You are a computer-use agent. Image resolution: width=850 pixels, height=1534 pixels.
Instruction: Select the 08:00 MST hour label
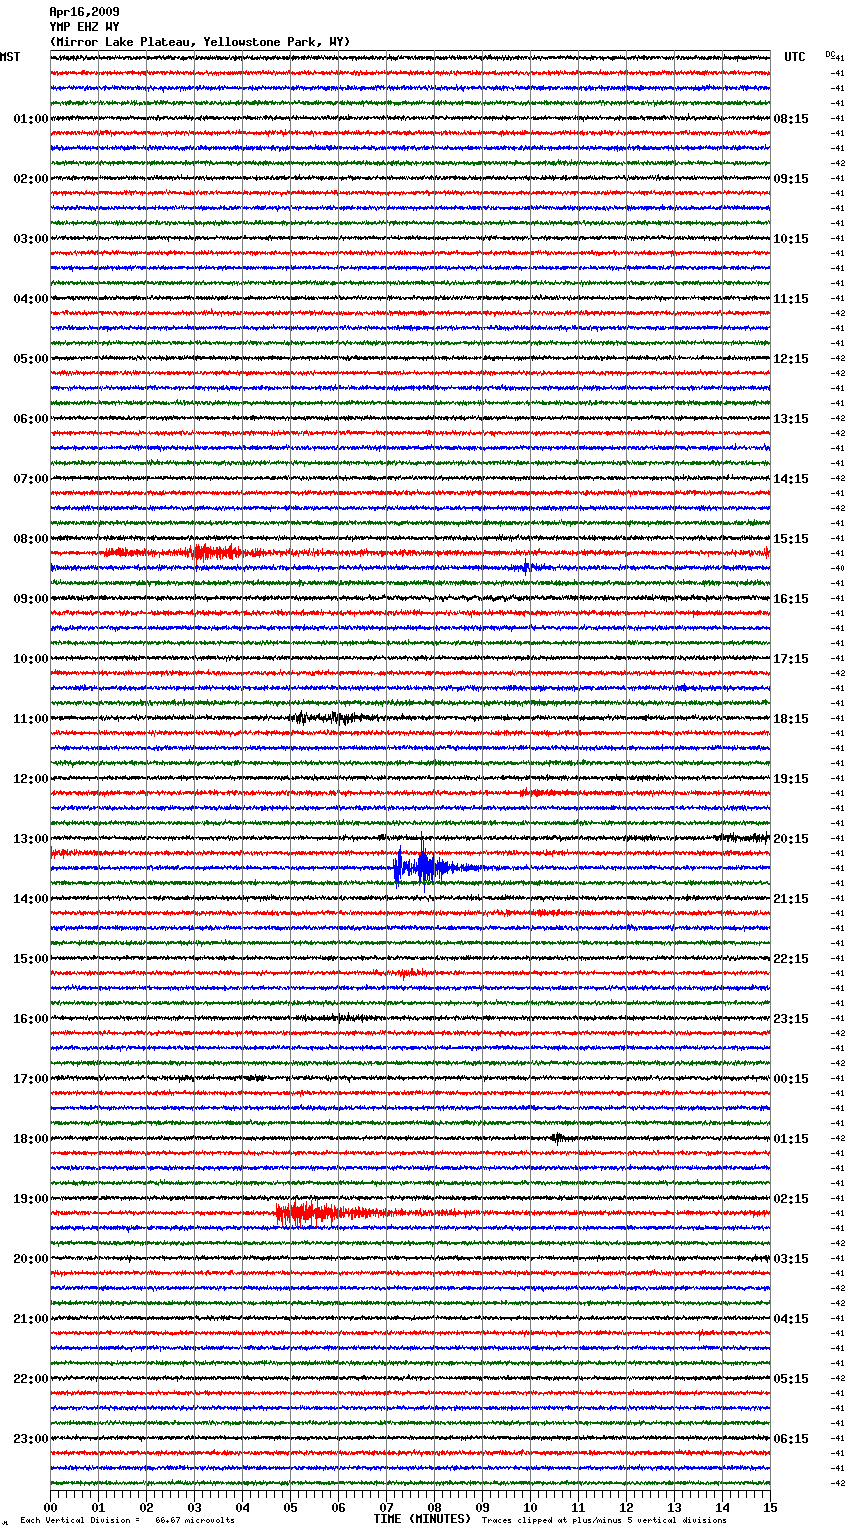[31, 539]
